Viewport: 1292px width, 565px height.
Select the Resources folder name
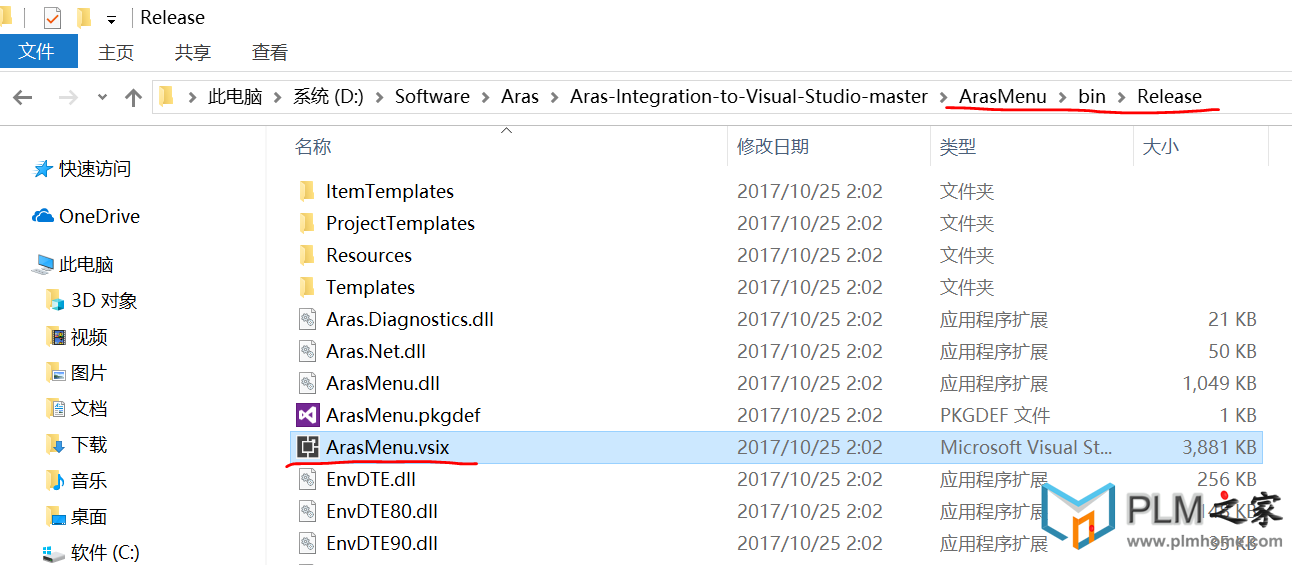click(x=369, y=255)
